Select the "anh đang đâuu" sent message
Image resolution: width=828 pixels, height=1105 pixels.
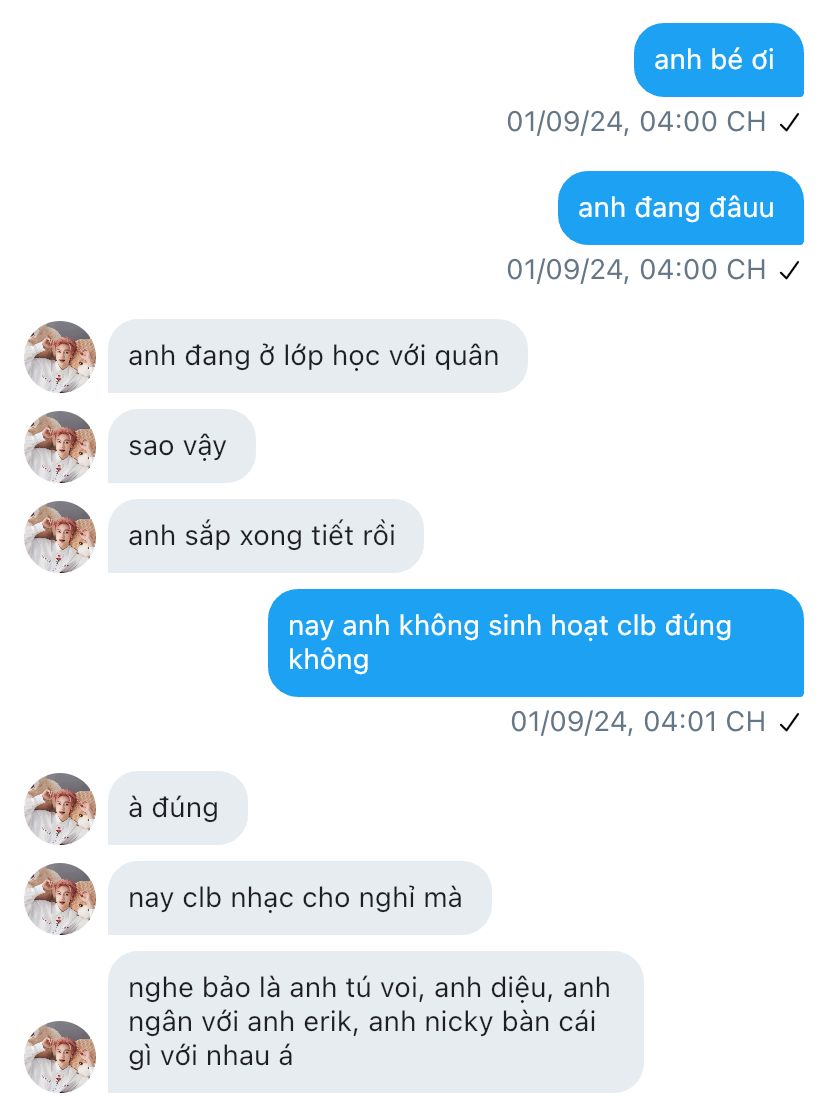coord(680,208)
